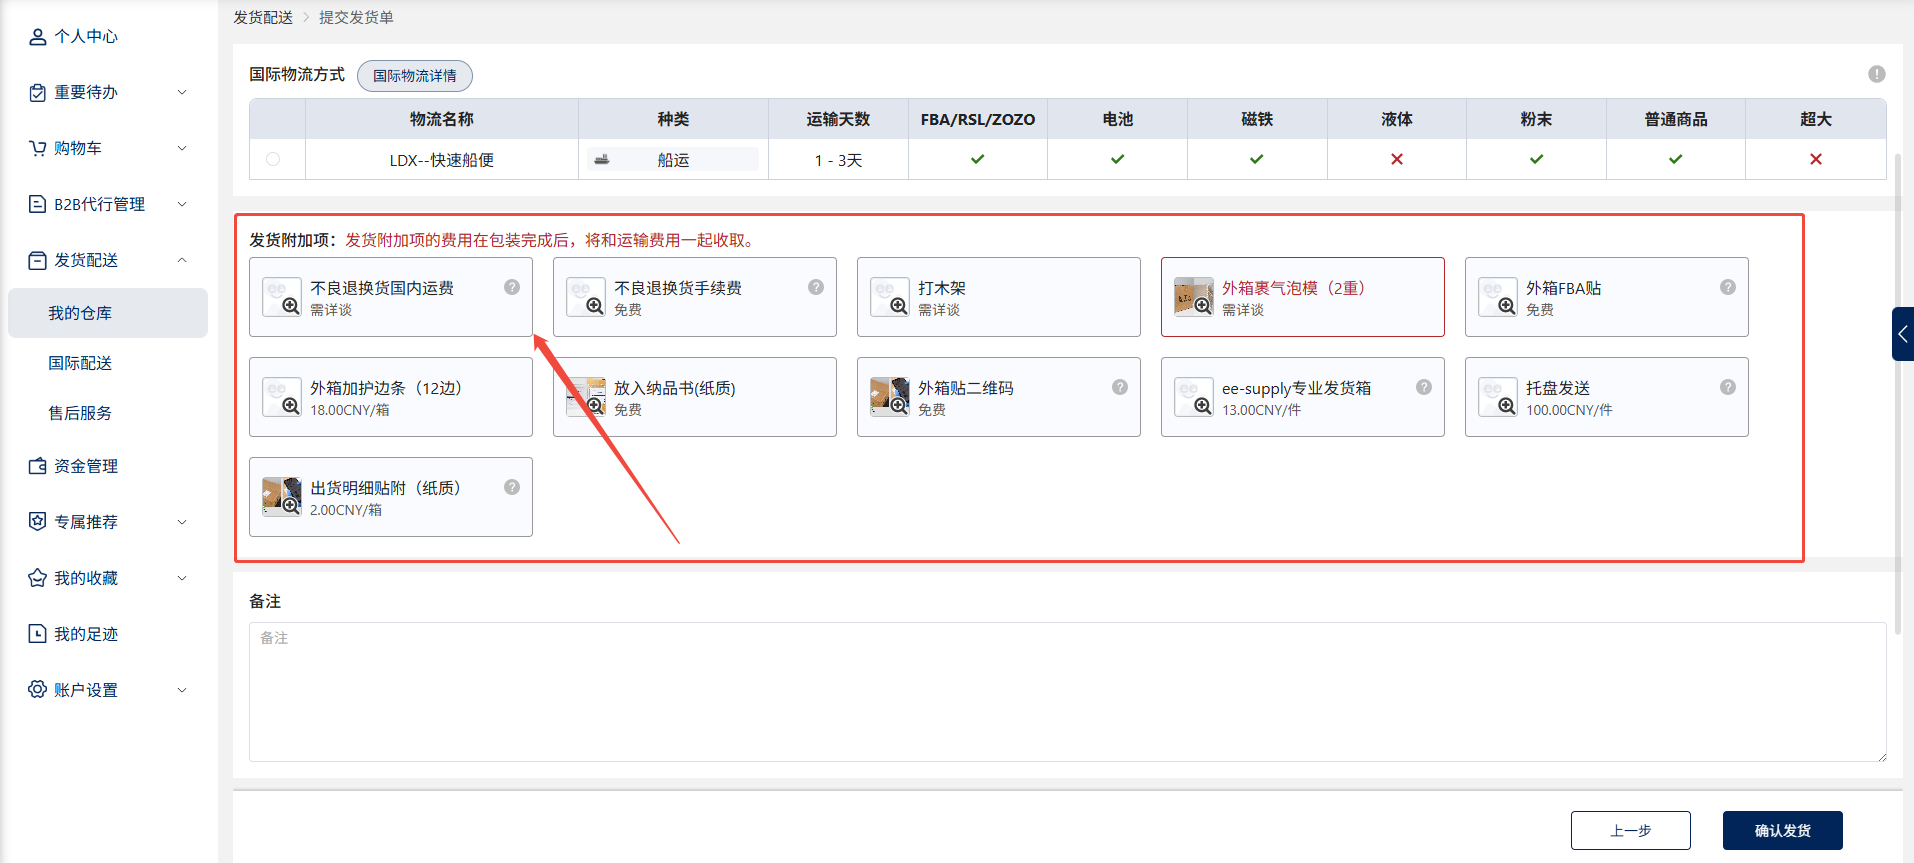Zoom the 外箱贴二维码 product thumbnail
The height and width of the screenshot is (863, 1914).
pyautogui.click(x=890, y=397)
